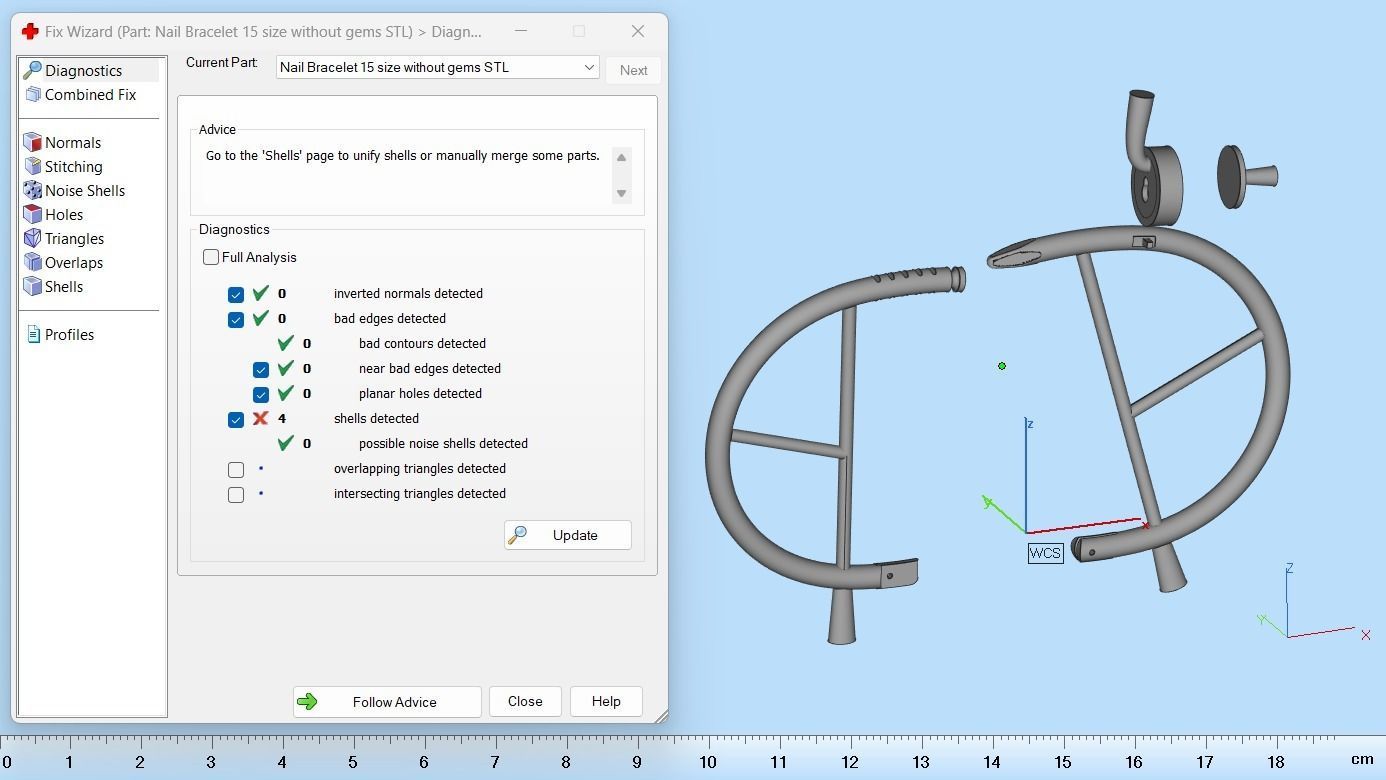Select the Triangles page icon

pyautogui.click(x=32, y=238)
